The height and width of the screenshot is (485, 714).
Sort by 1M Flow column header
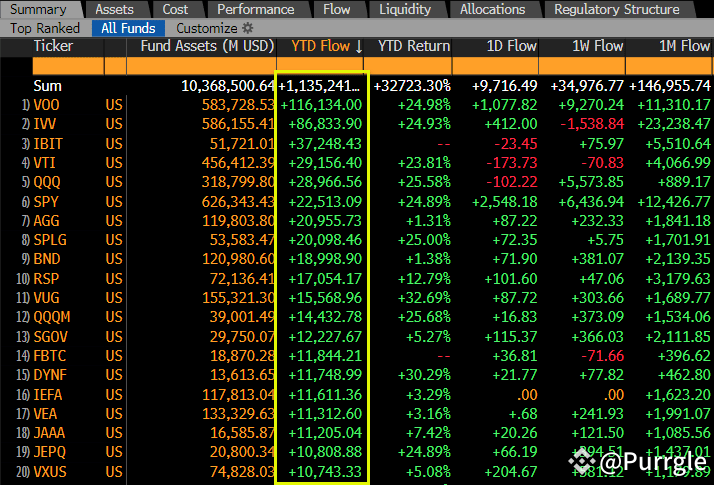684,46
